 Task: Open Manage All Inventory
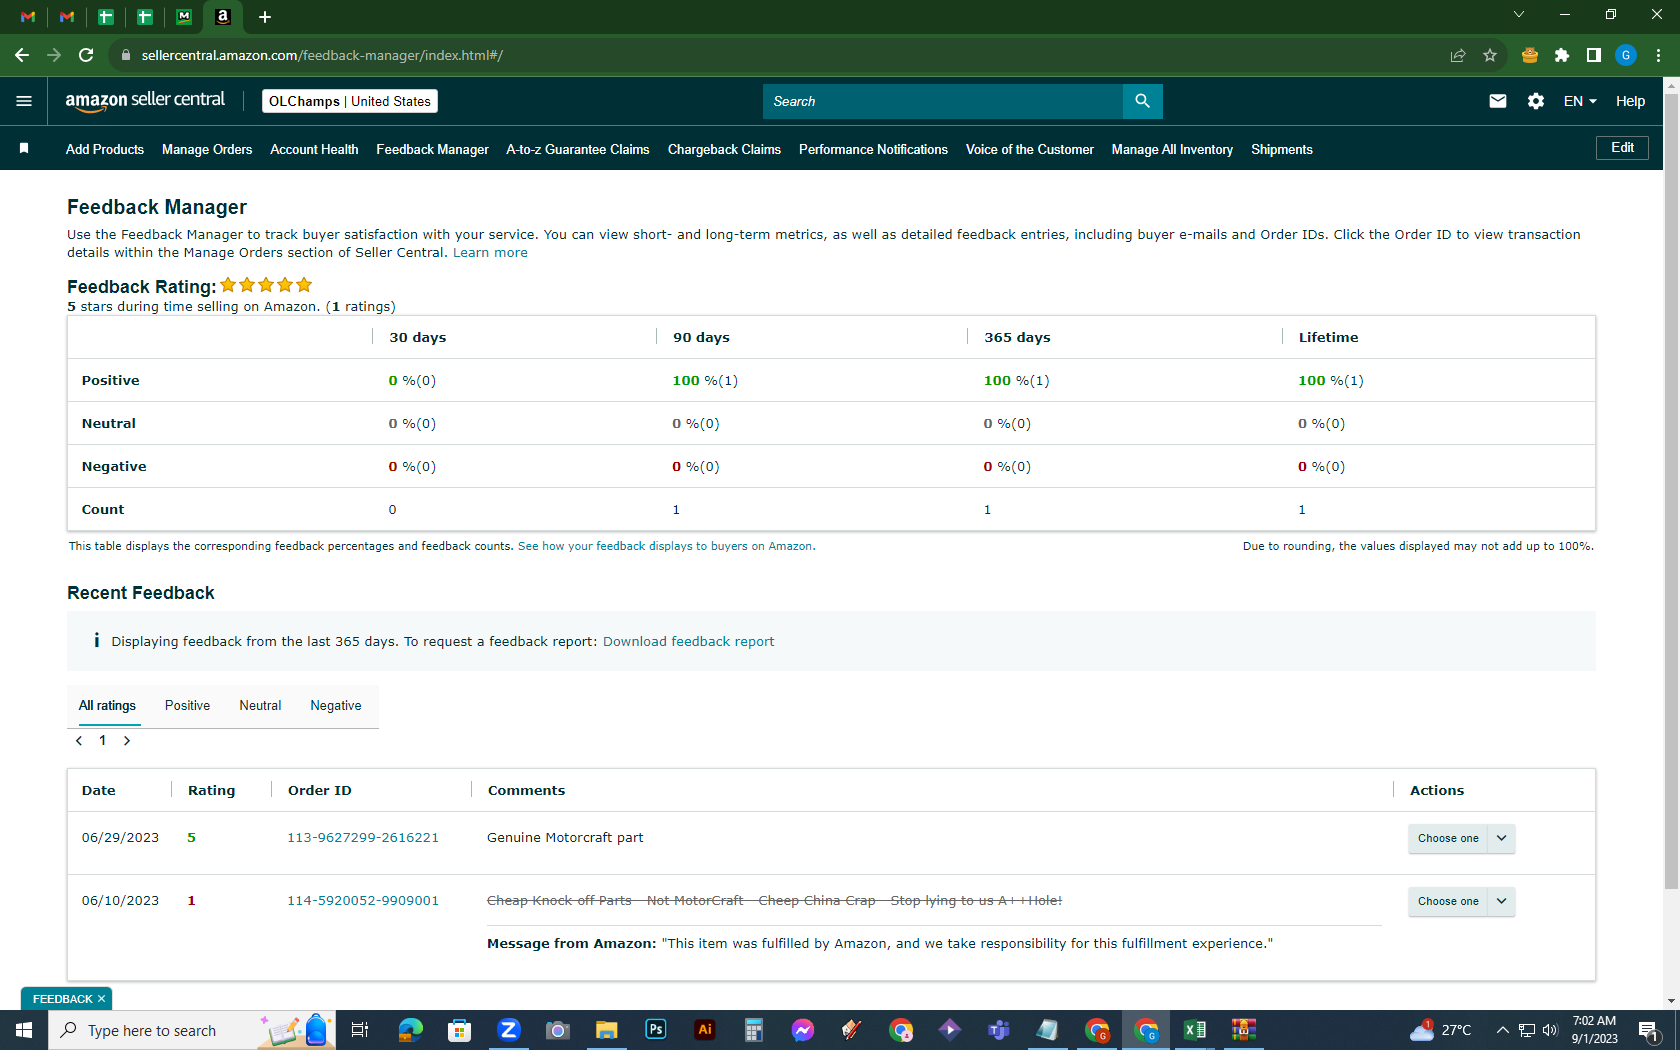(x=1172, y=149)
